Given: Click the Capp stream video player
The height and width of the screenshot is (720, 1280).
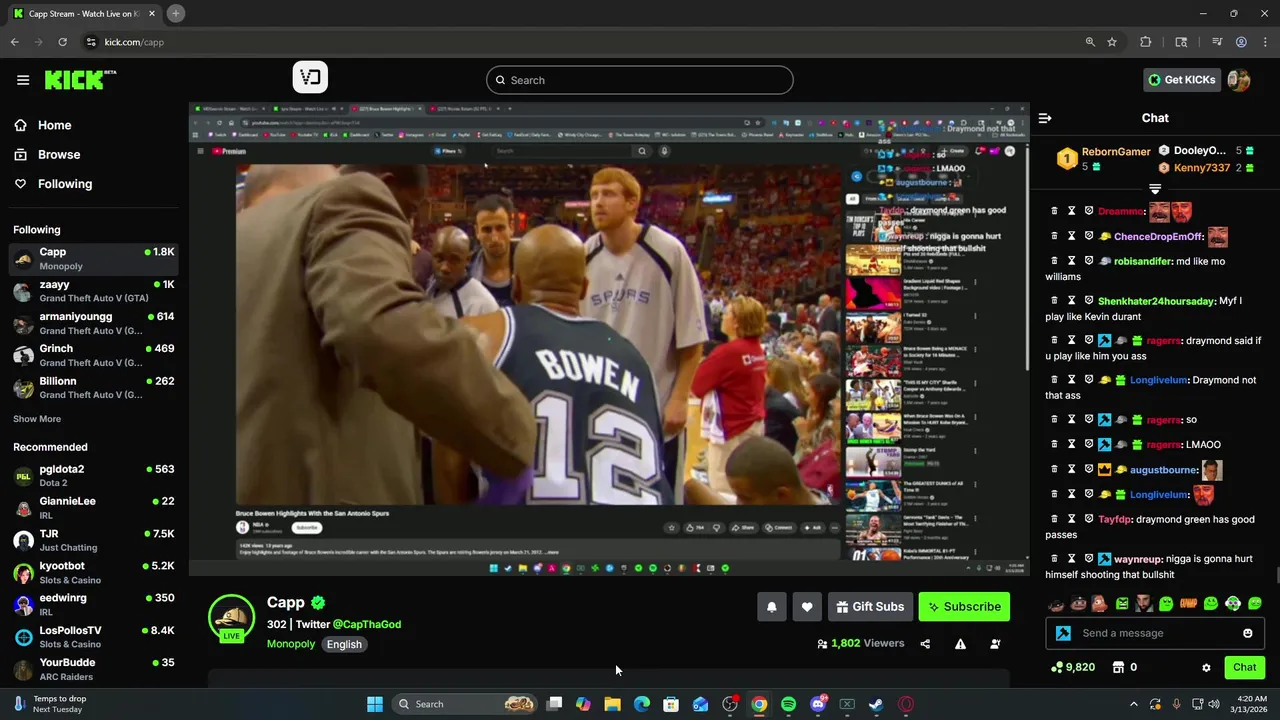Looking at the screenshot, I should [609, 338].
